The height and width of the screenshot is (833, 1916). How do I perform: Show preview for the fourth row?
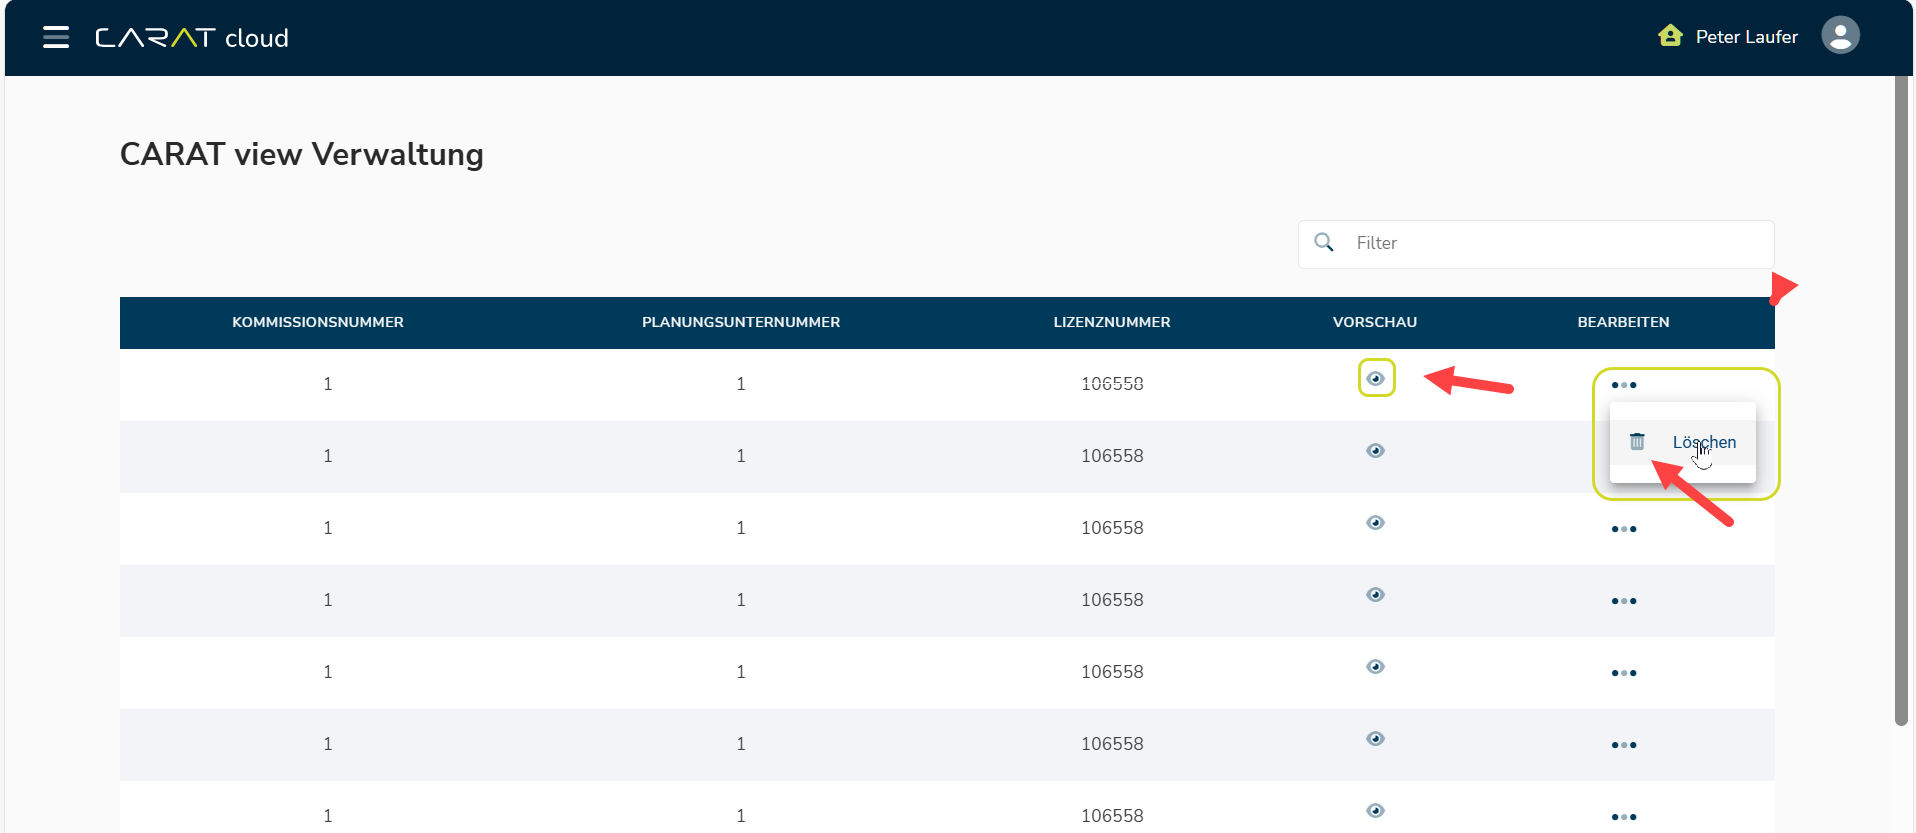tap(1376, 595)
